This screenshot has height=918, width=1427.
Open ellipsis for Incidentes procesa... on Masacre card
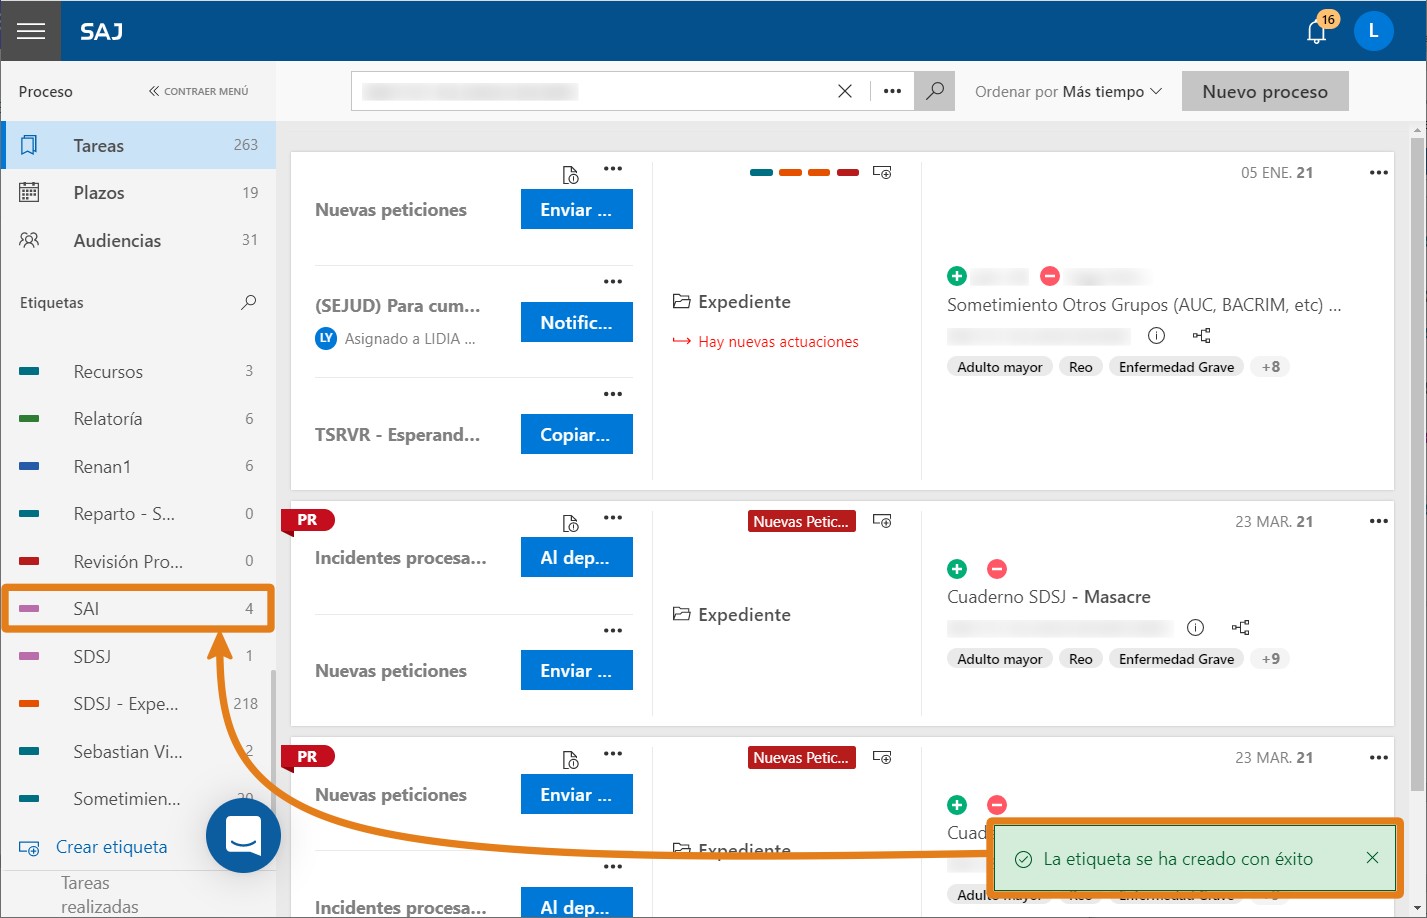[x=613, y=517]
